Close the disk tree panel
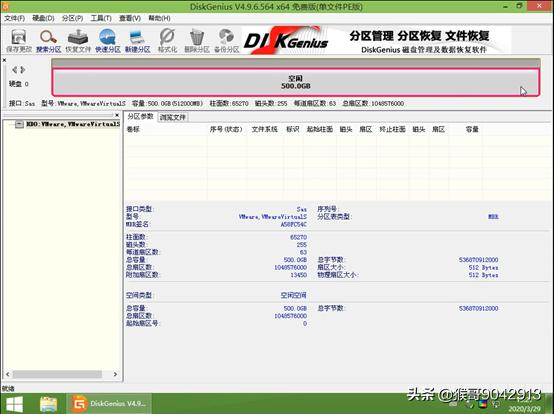The width and height of the screenshot is (554, 414). click(117, 115)
